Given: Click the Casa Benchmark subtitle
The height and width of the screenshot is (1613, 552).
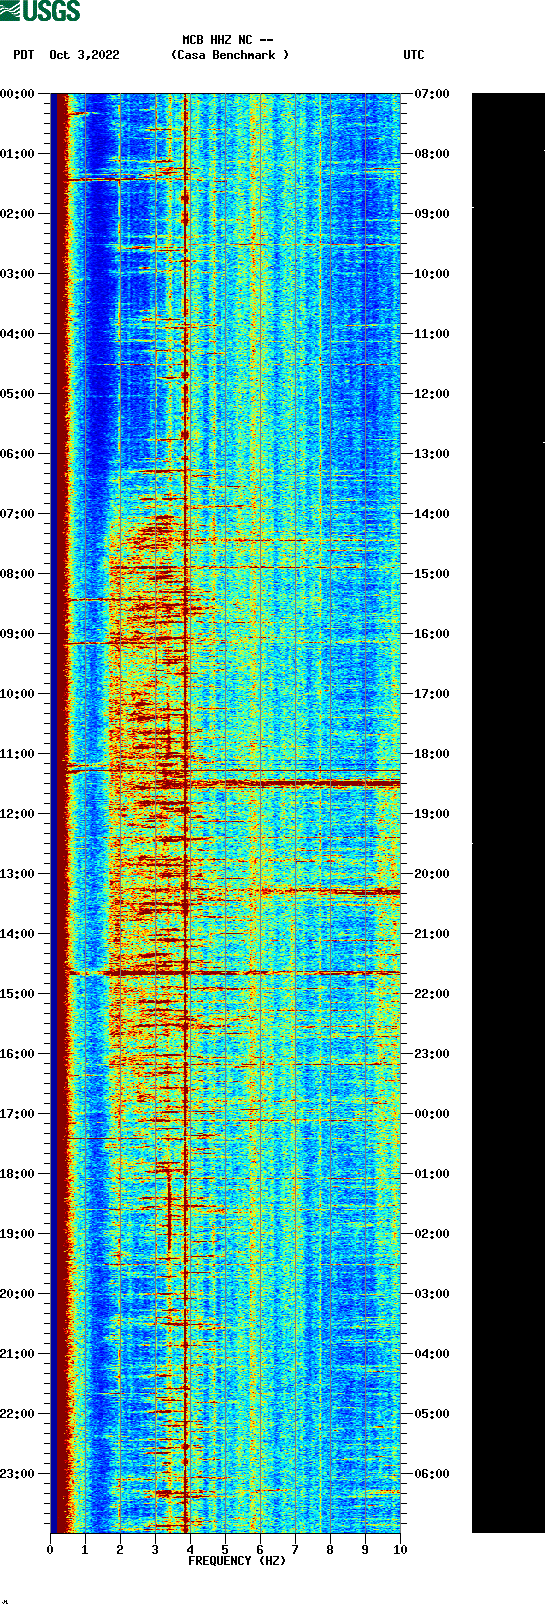Looking at the screenshot, I should point(230,55).
